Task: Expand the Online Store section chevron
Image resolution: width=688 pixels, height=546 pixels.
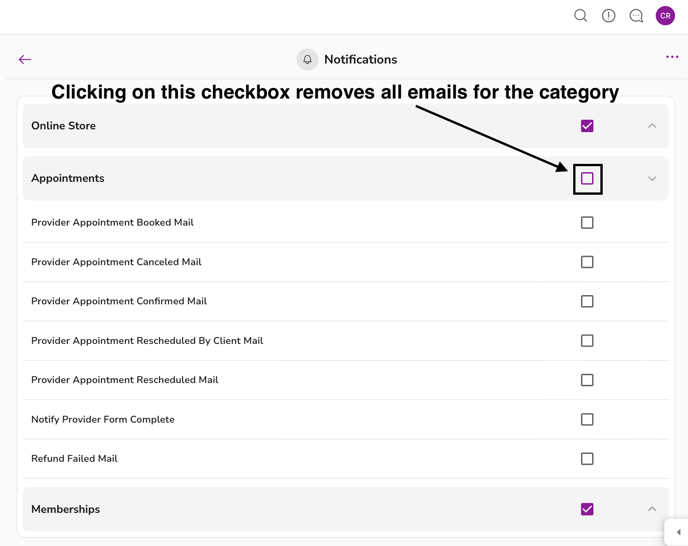Action: tap(652, 126)
